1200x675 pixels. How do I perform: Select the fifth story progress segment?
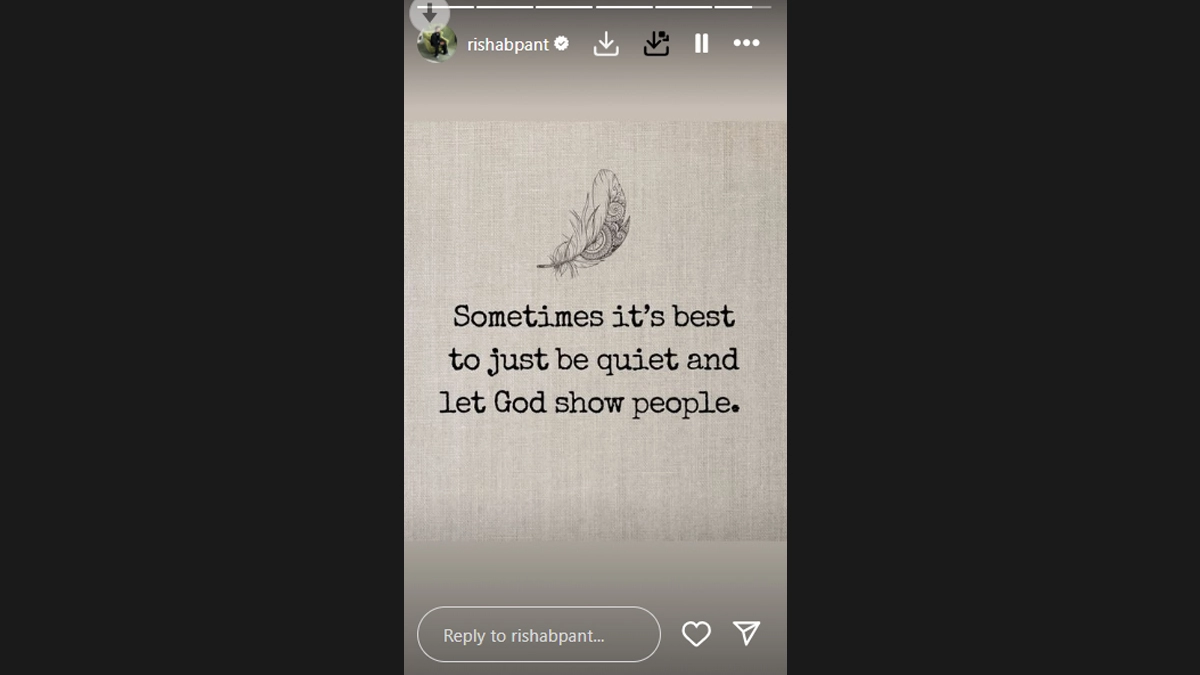683,6
